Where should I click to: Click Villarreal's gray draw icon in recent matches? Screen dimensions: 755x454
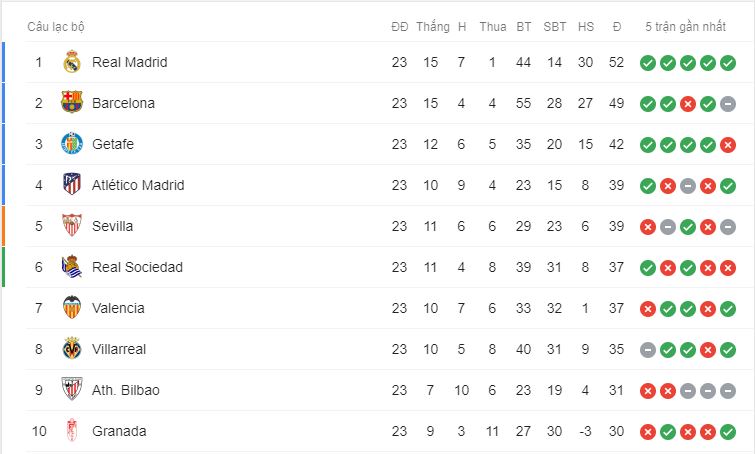[x=648, y=350]
